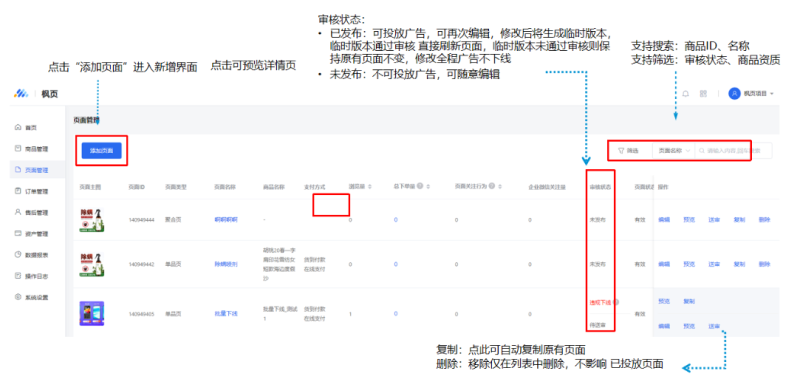
Task: Click the 枫页 logo icon
Action: 21,93
